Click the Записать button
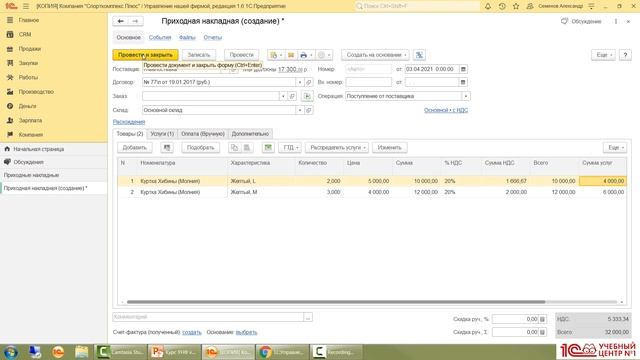The image size is (640, 360). click(199, 55)
